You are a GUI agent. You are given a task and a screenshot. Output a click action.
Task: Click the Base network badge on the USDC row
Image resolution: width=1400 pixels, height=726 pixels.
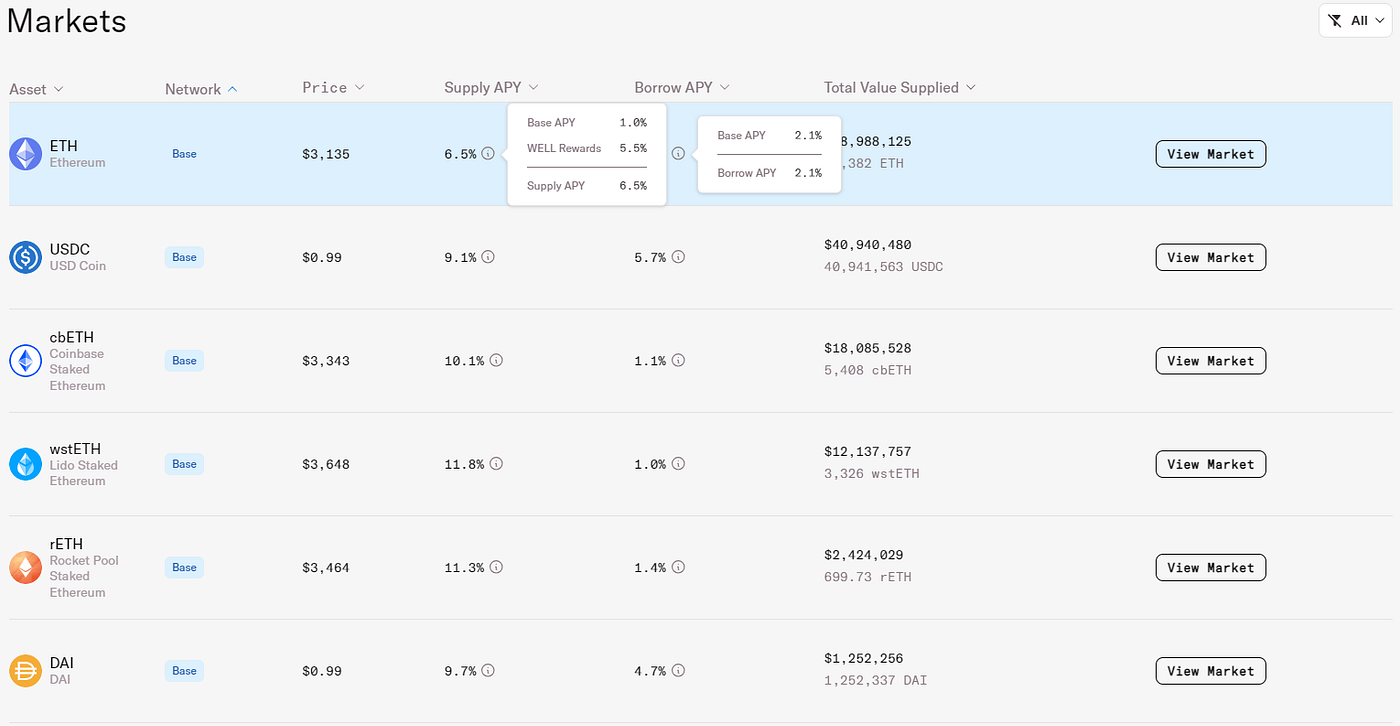pyautogui.click(x=183, y=257)
